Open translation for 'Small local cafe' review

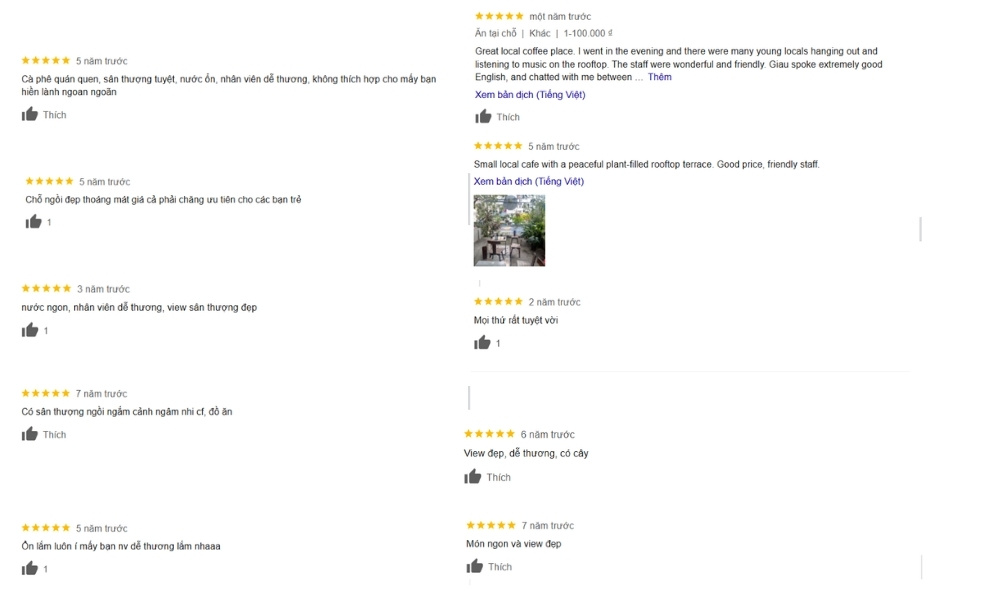click(x=529, y=181)
